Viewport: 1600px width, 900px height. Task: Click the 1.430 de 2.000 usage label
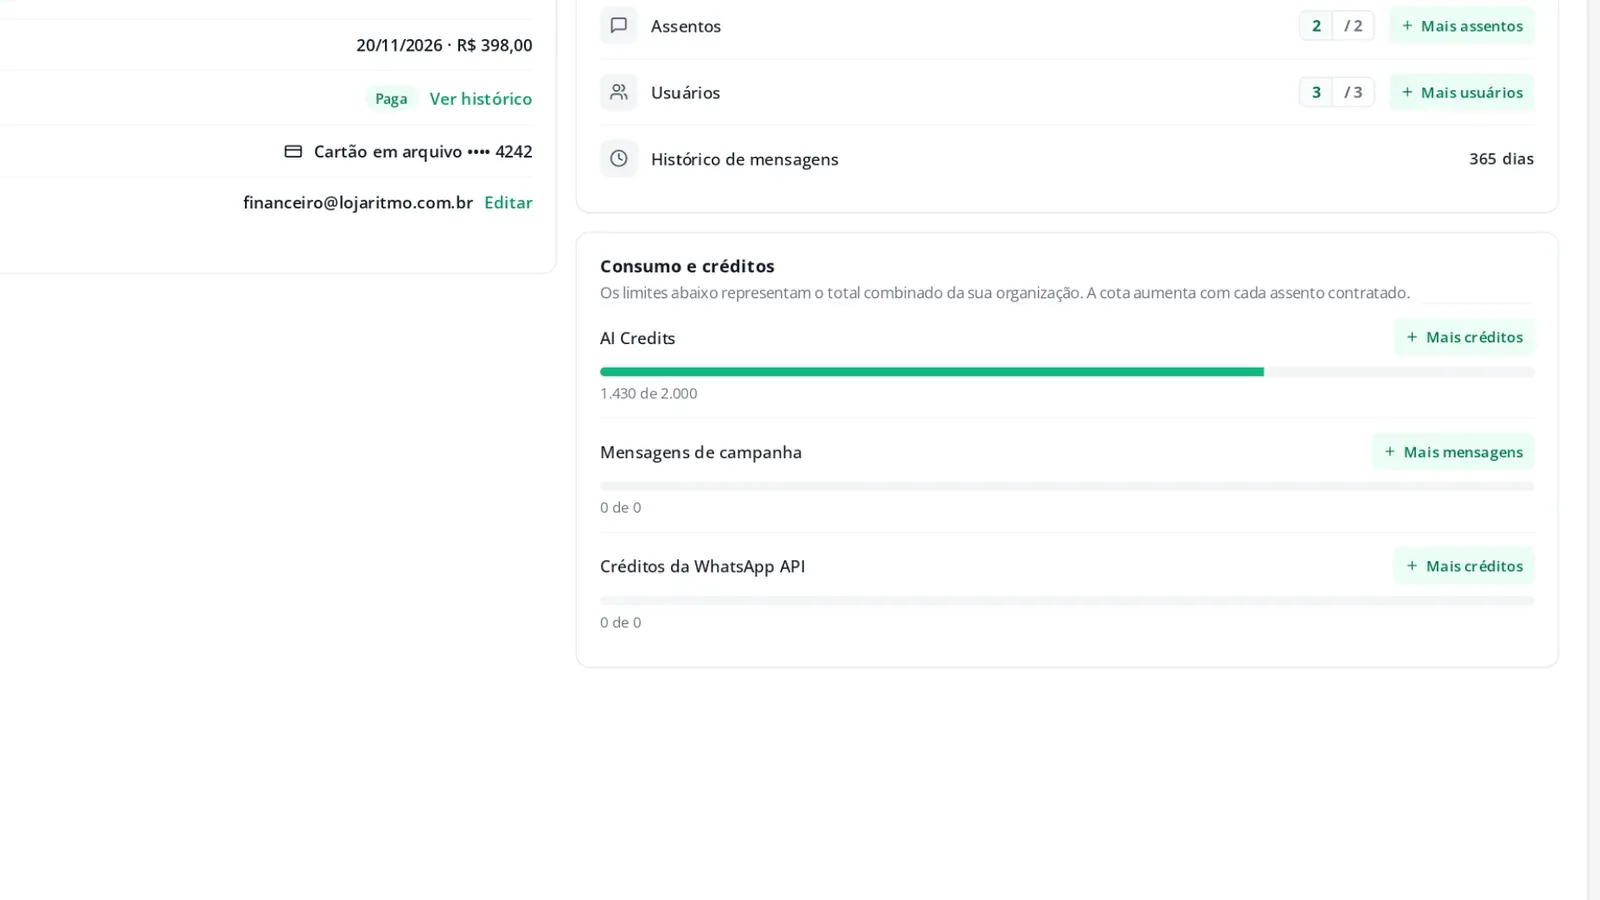point(649,393)
